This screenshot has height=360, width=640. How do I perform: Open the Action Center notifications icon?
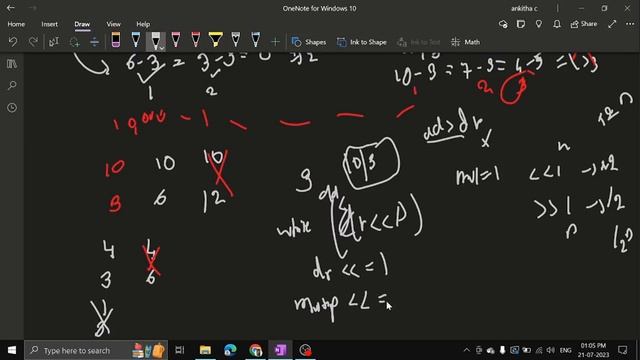coord(622,350)
